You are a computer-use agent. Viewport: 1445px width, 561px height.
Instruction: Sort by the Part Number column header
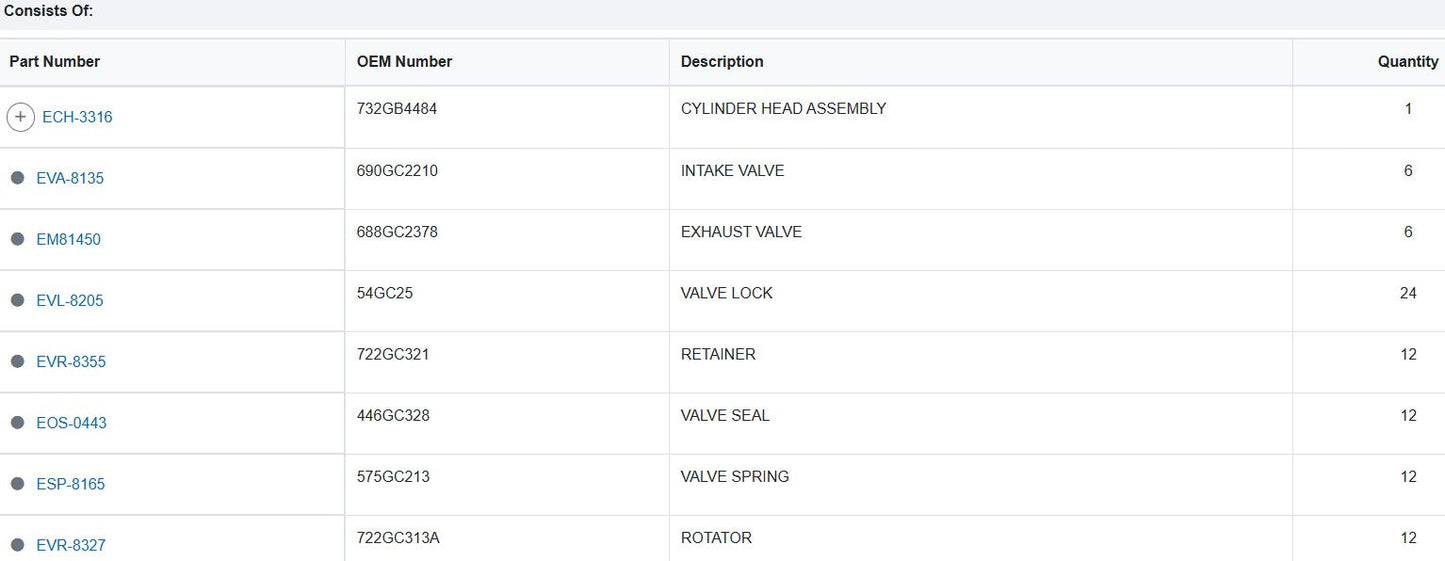click(55, 62)
